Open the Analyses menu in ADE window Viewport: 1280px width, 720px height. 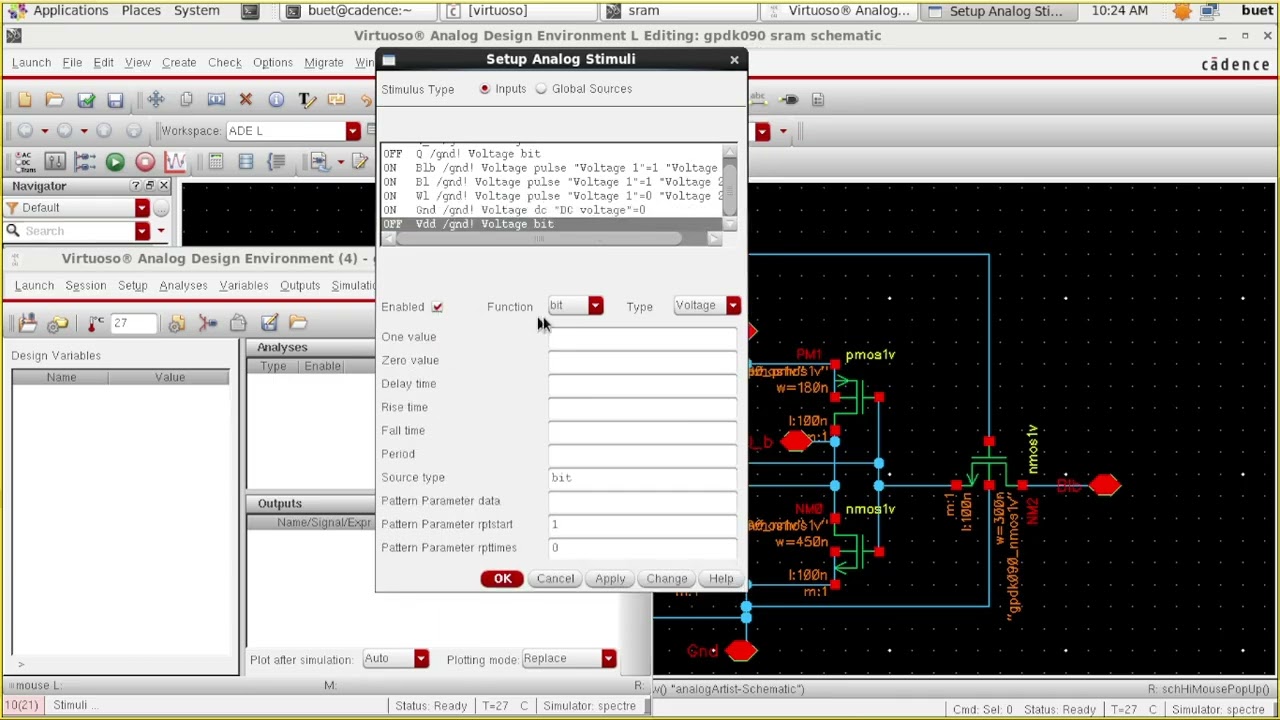[x=183, y=286]
